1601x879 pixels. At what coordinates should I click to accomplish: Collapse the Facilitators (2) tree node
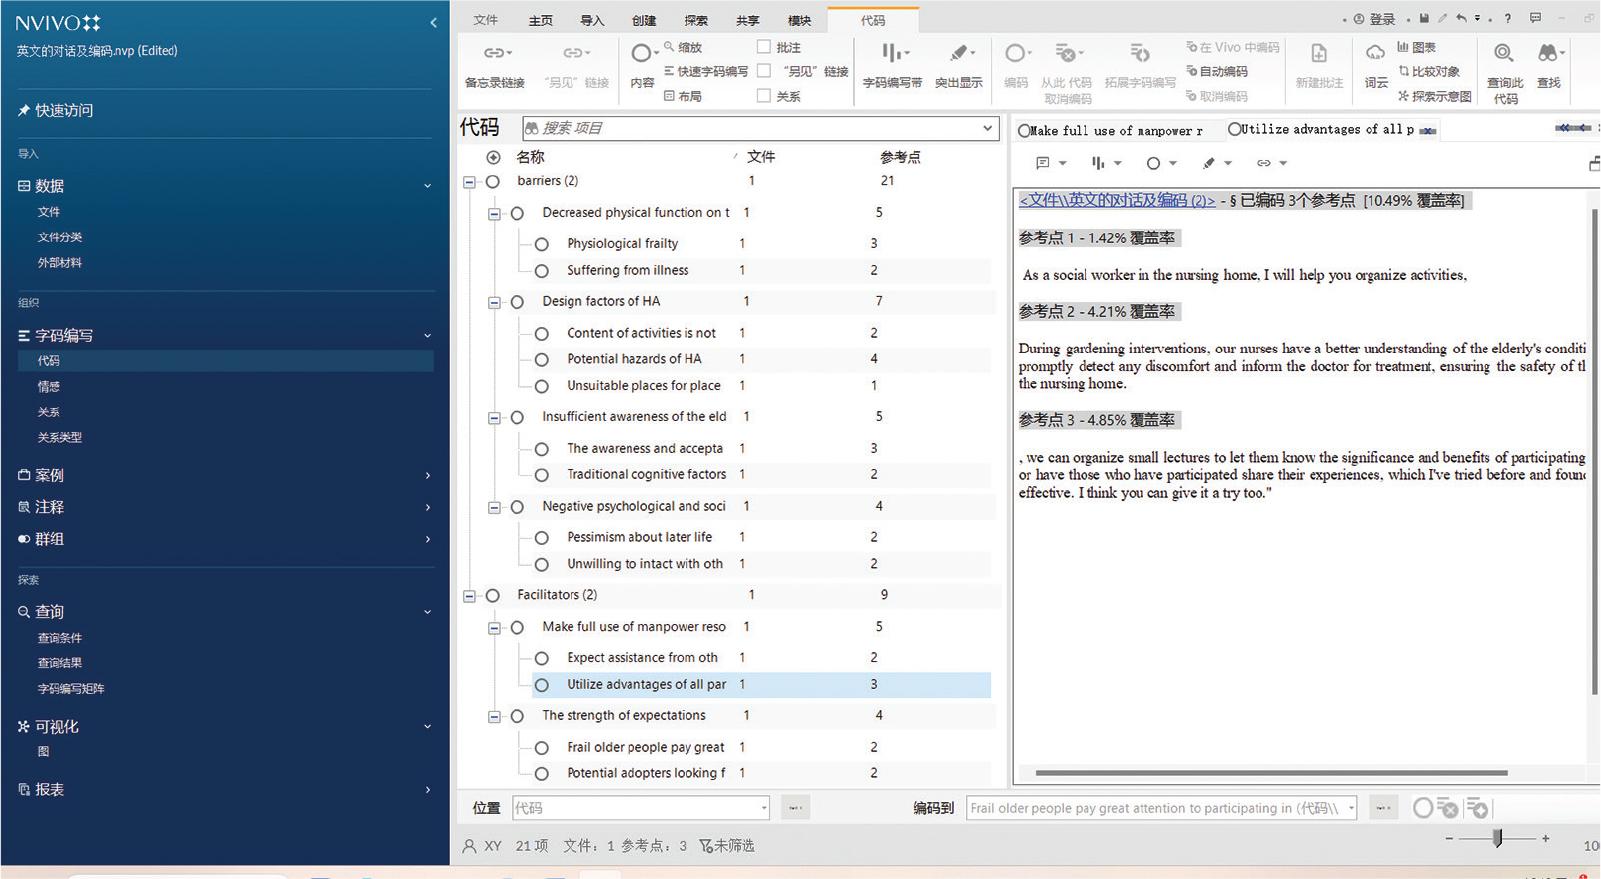[469, 596]
